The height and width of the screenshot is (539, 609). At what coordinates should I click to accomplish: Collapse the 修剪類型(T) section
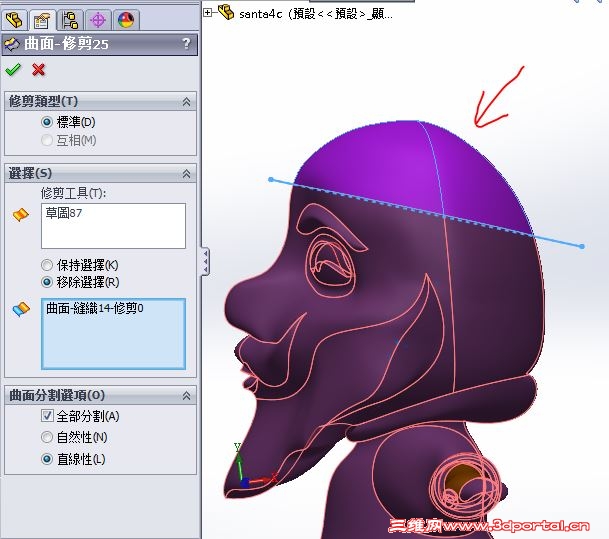(x=186, y=102)
